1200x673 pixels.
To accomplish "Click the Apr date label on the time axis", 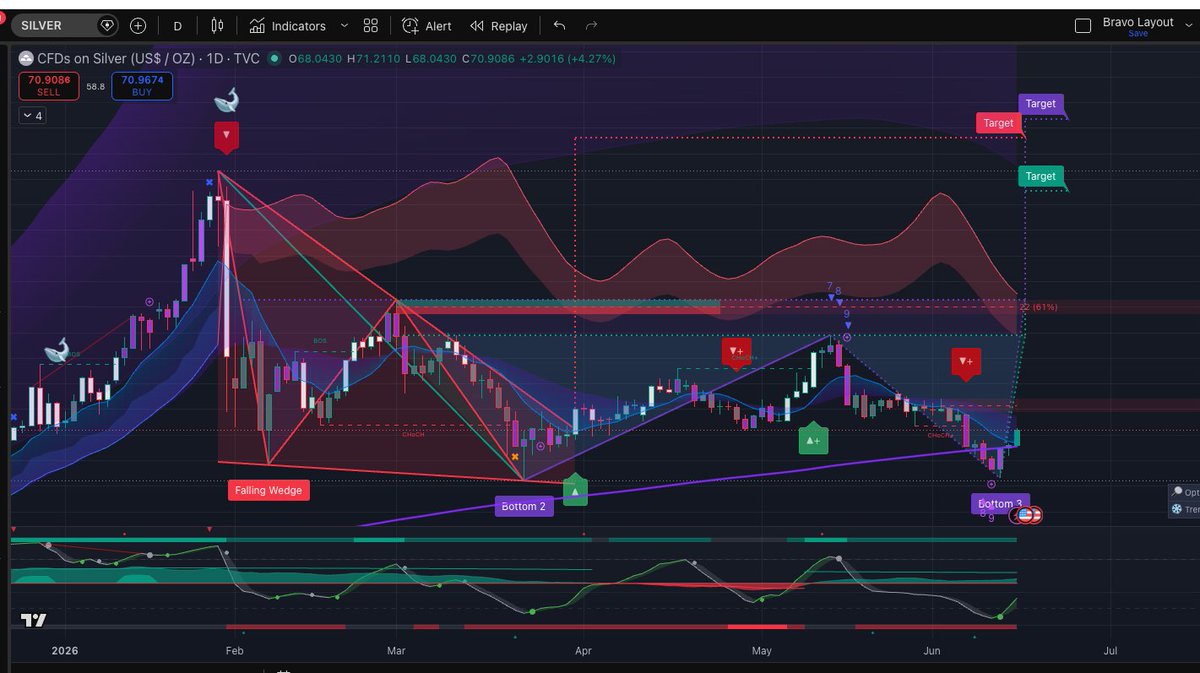I will (x=583, y=650).
